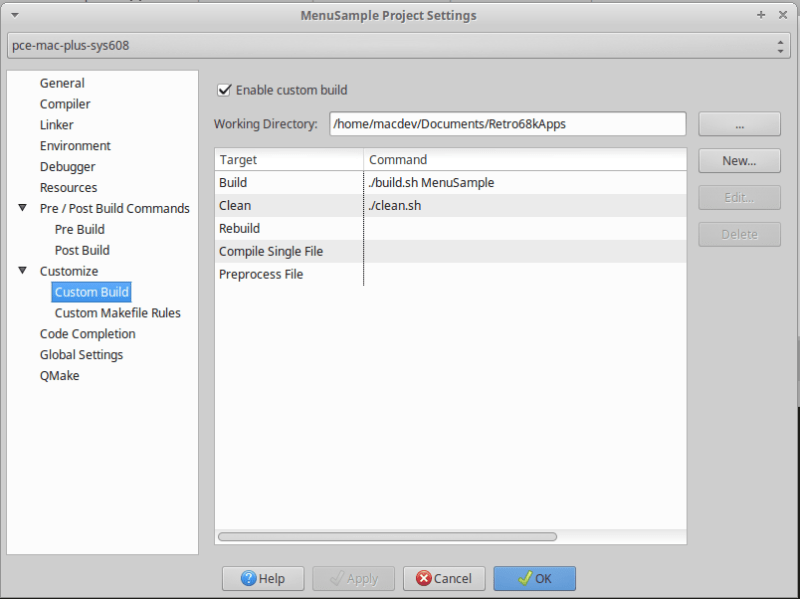Open Custom Makefile Rules page

[x=118, y=313]
